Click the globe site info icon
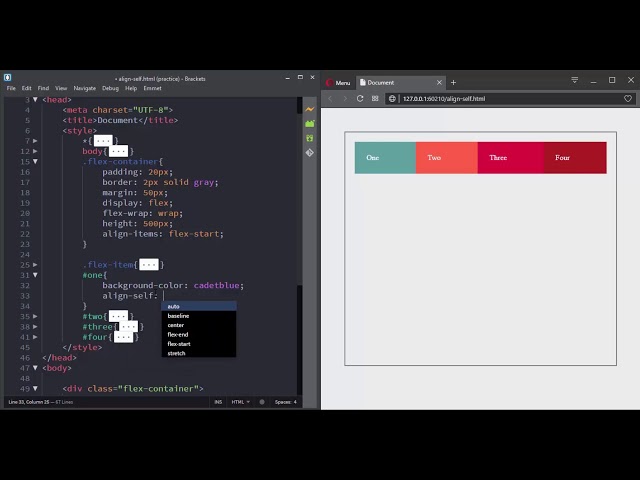640x480 pixels. 392,98
